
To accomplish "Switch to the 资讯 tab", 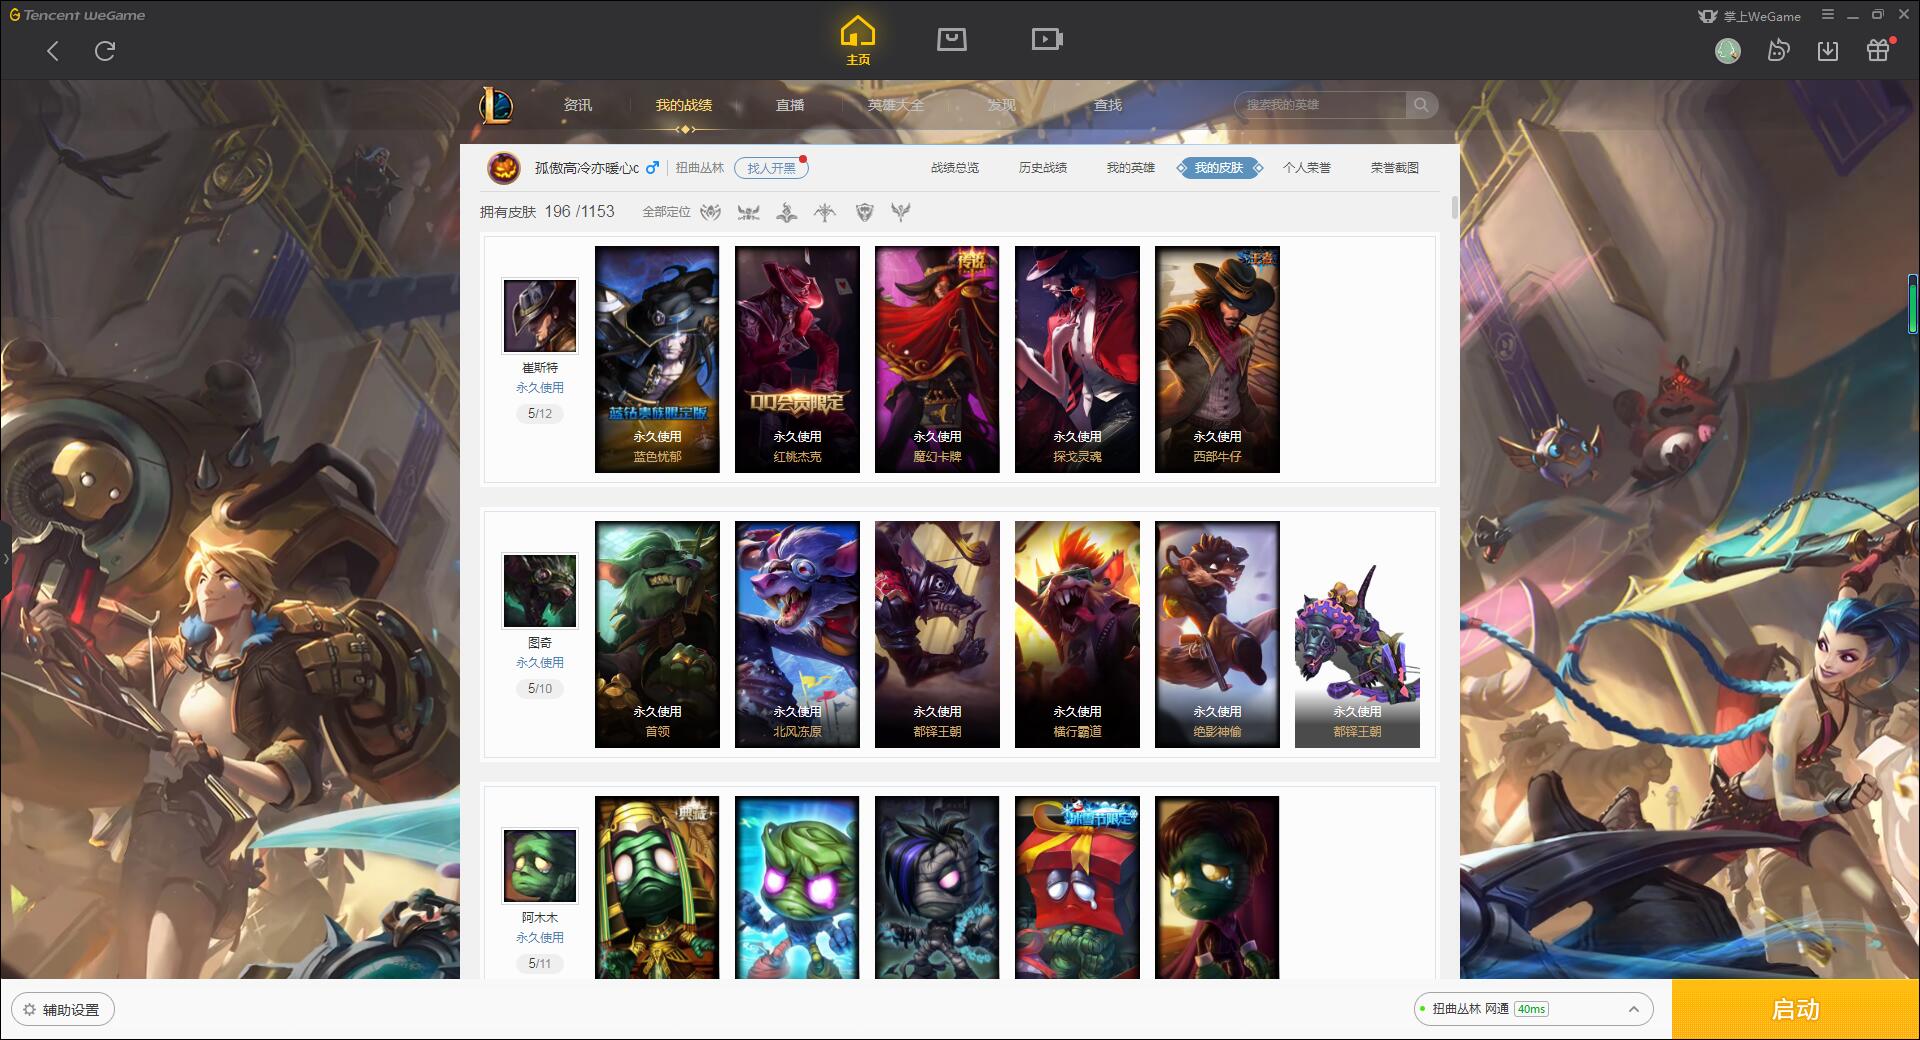I will tap(577, 105).
